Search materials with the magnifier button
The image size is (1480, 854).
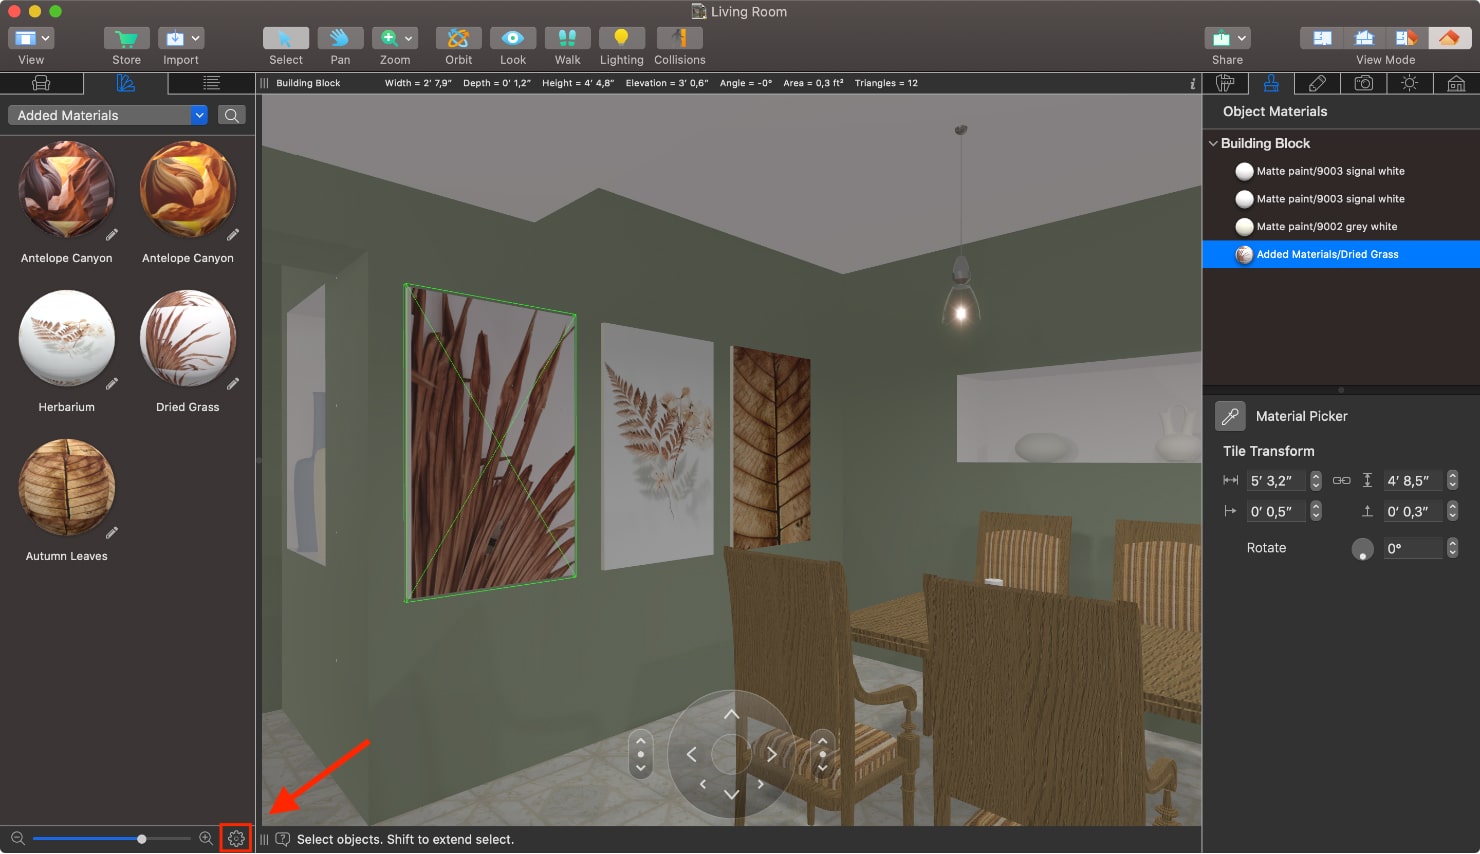coord(231,115)
